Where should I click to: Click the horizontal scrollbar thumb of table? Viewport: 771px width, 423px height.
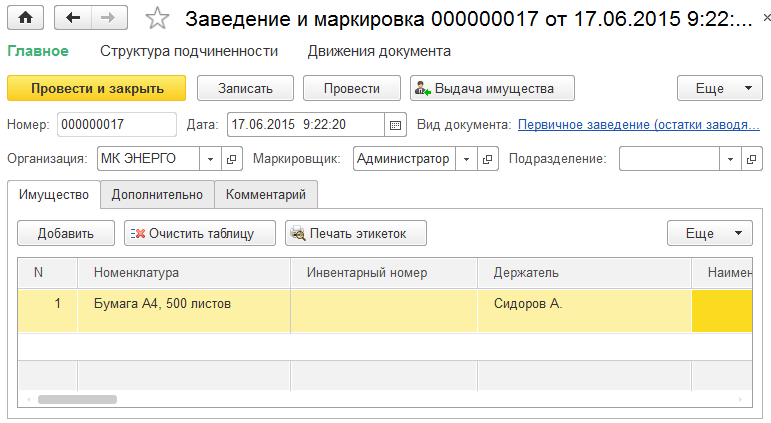[78, 399]
